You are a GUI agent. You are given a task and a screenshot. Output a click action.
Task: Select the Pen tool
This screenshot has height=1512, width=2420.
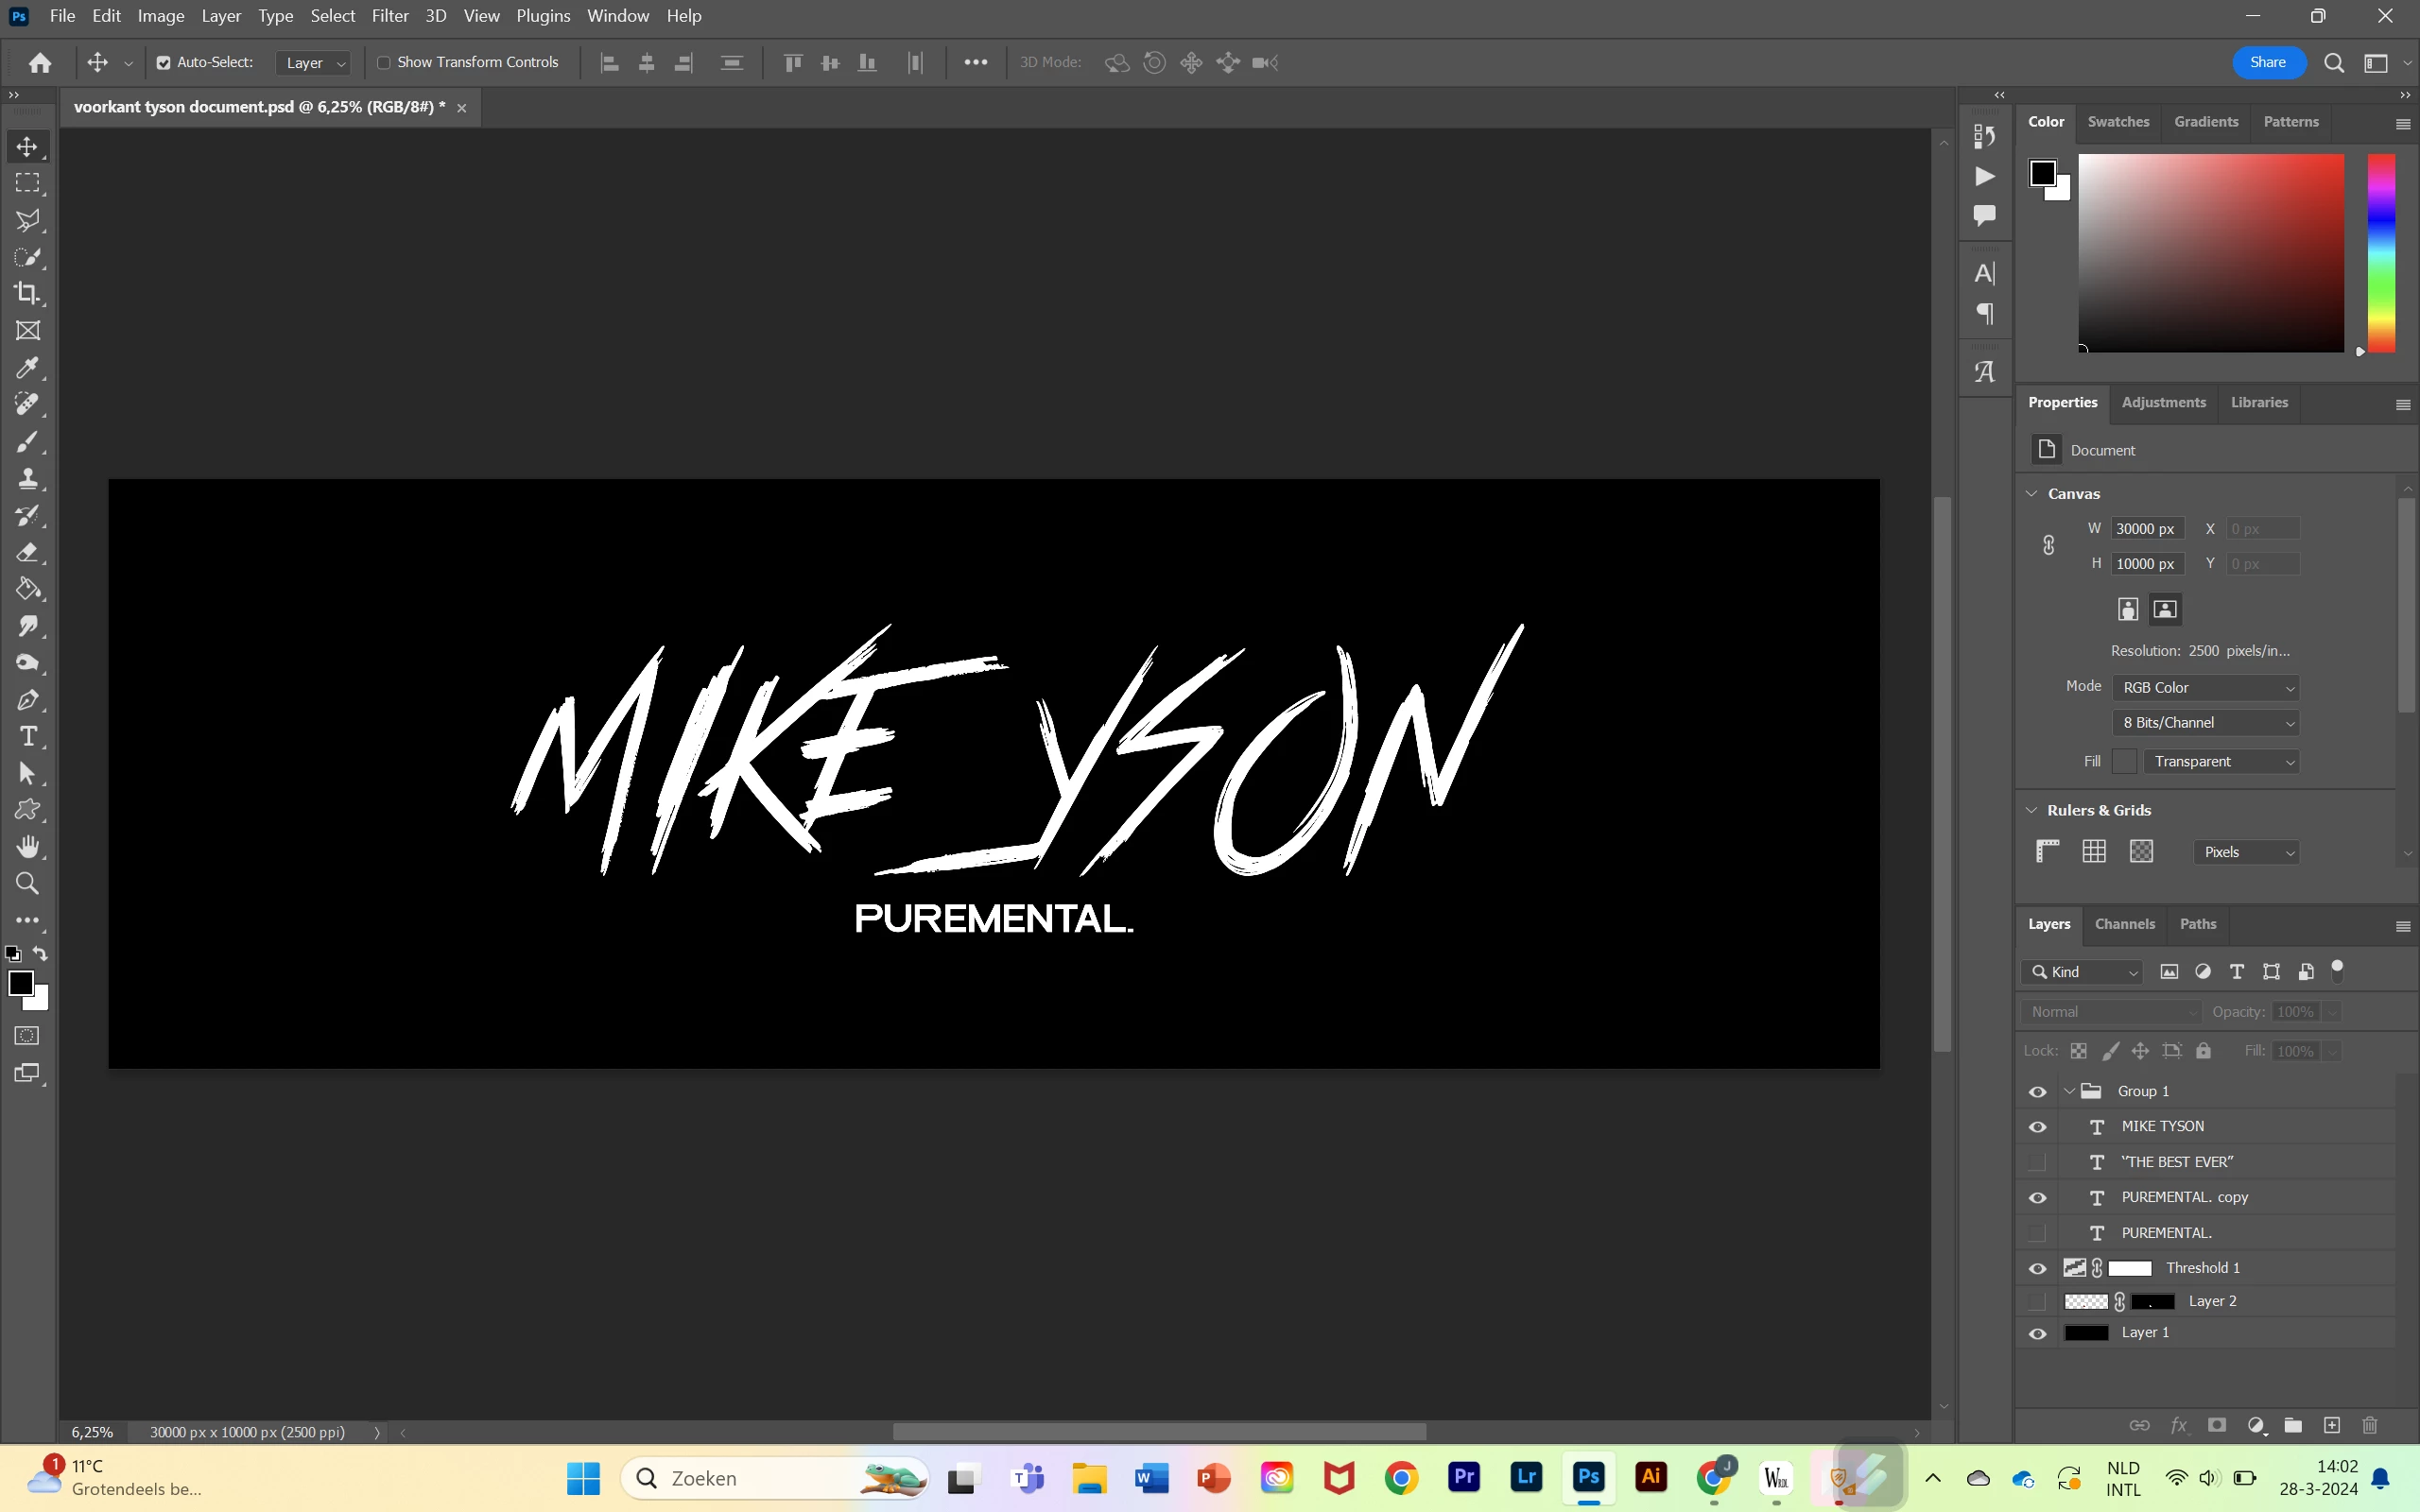pos(28,700)
